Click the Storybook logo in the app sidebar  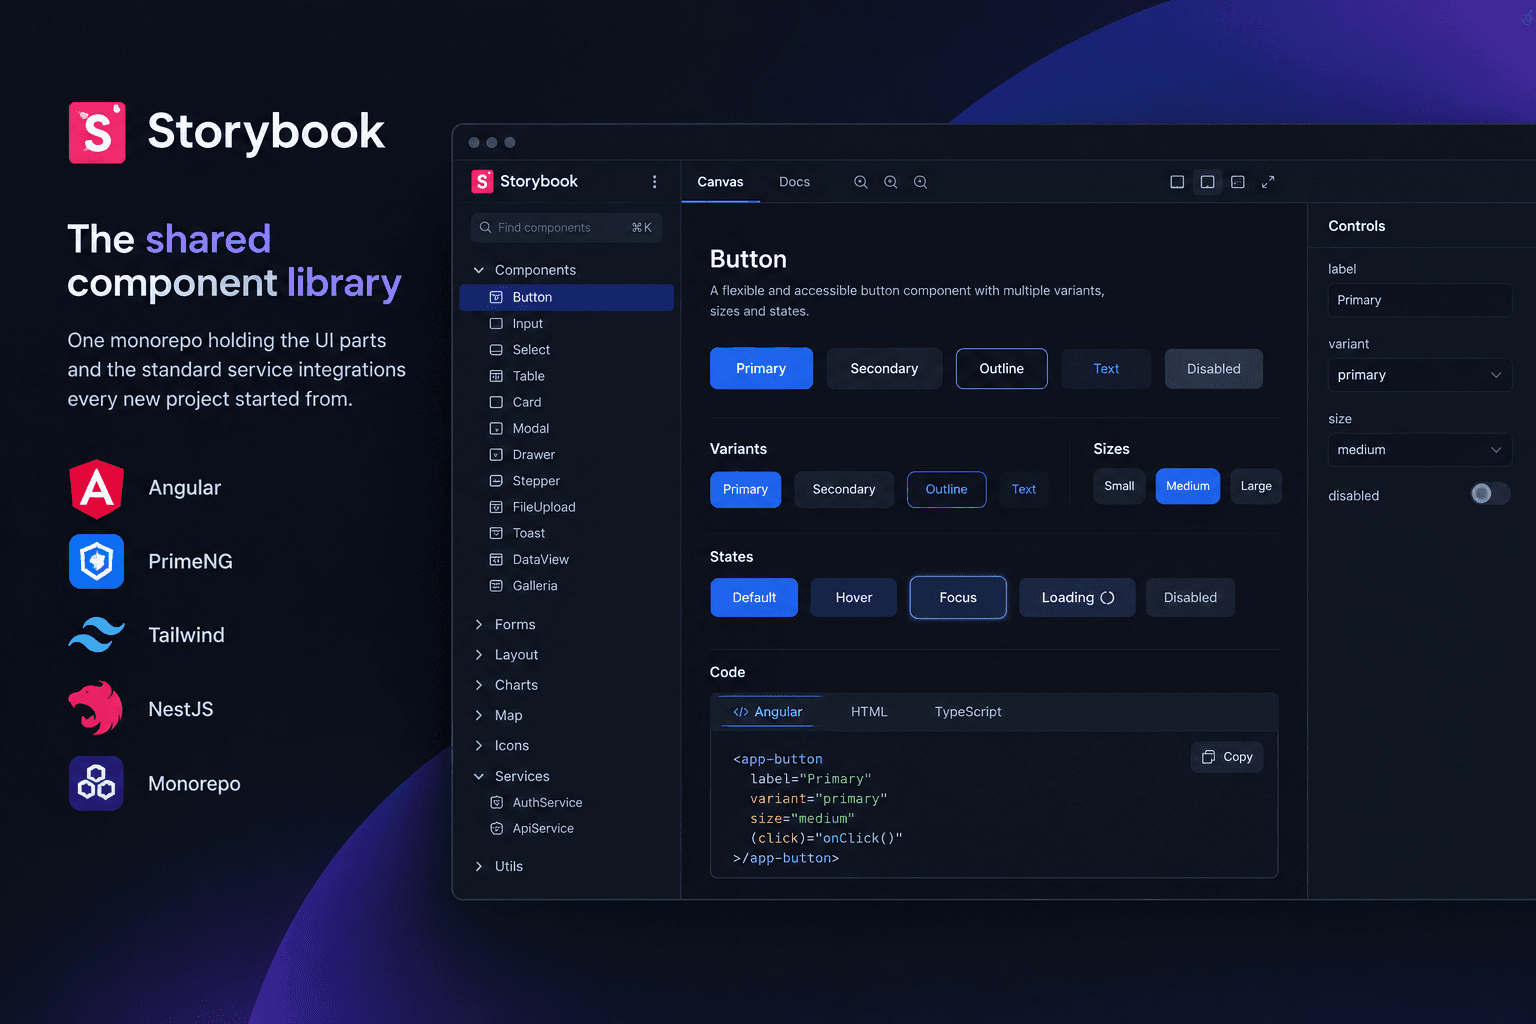click(482, 181)
